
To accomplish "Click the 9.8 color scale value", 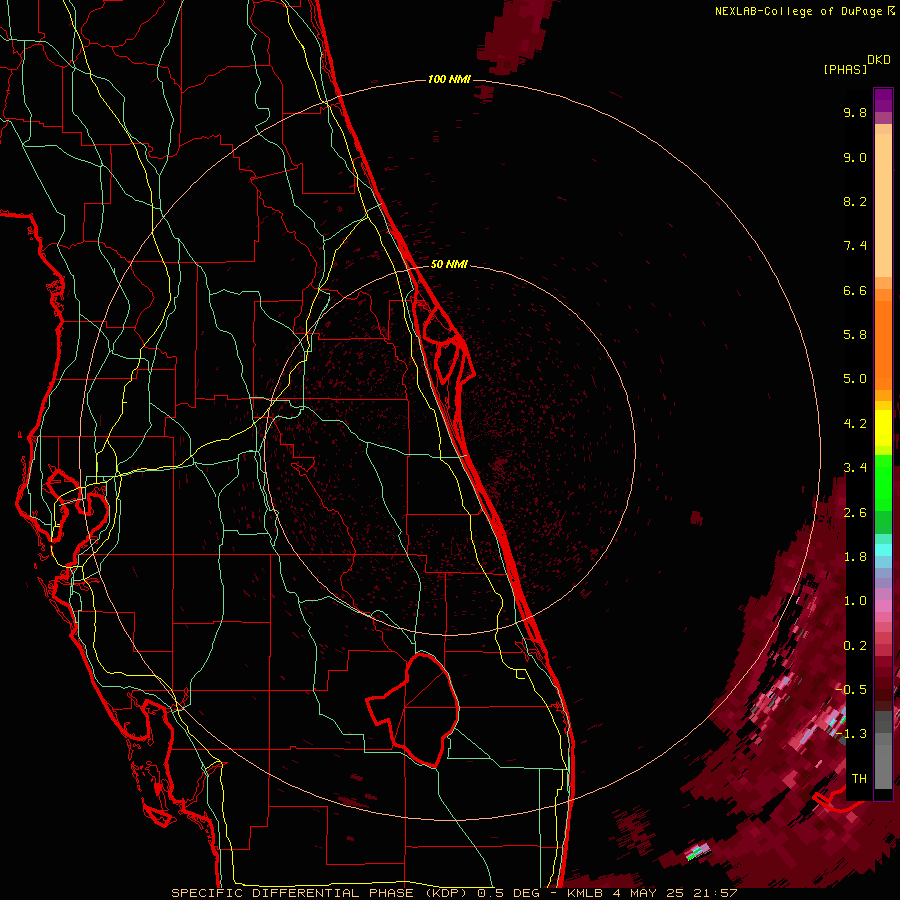I will (x=855, y=112).
